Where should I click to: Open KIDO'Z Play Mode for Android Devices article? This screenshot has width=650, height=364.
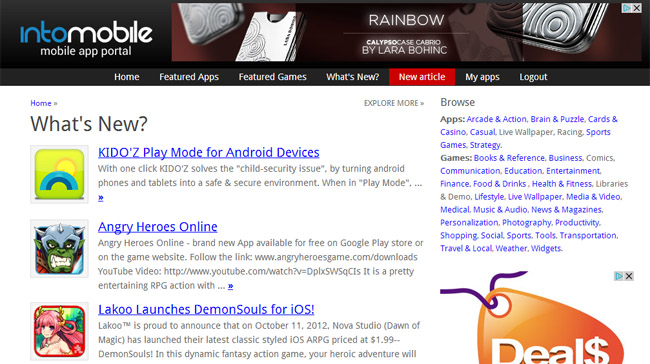[209, 153]
